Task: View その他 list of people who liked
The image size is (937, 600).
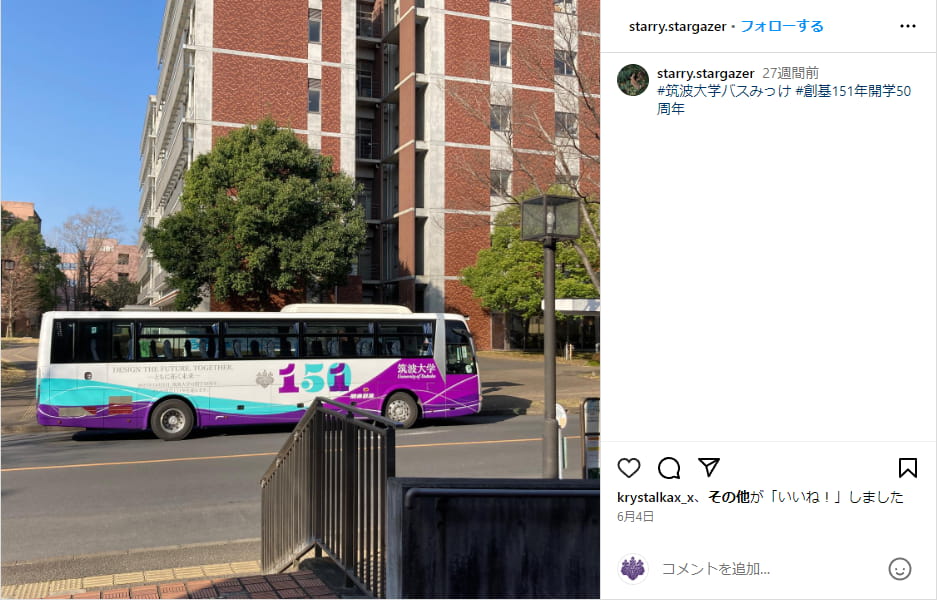Action: pyautogui.click(x=728, y=497)
